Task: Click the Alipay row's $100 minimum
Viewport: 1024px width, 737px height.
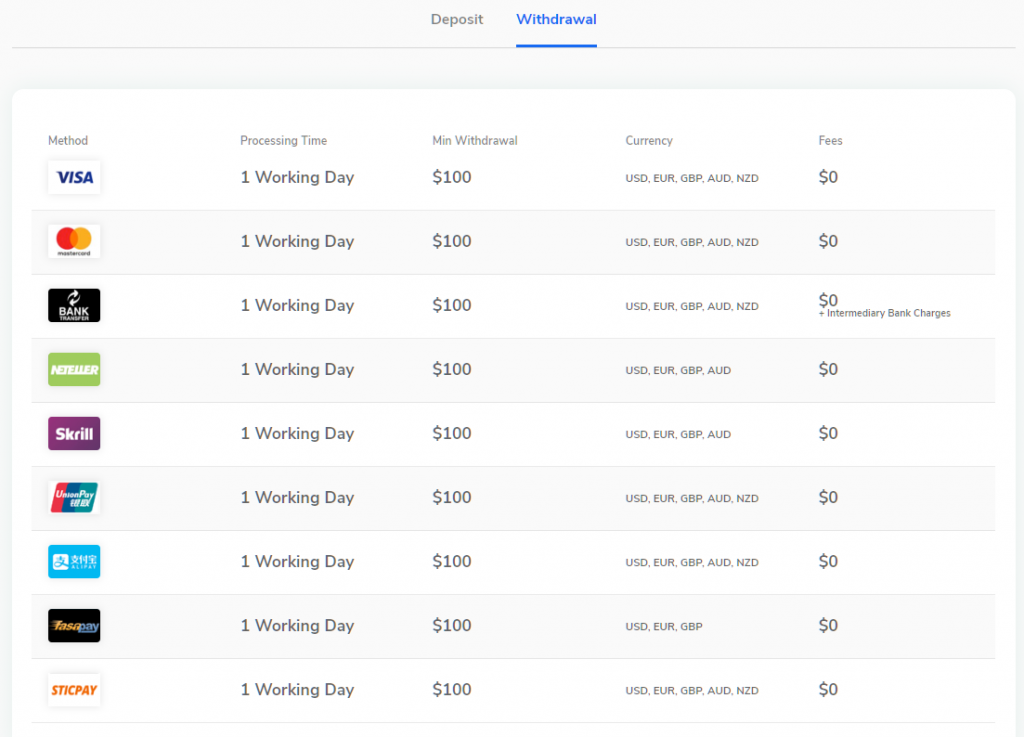Action: tap(452, 561)
